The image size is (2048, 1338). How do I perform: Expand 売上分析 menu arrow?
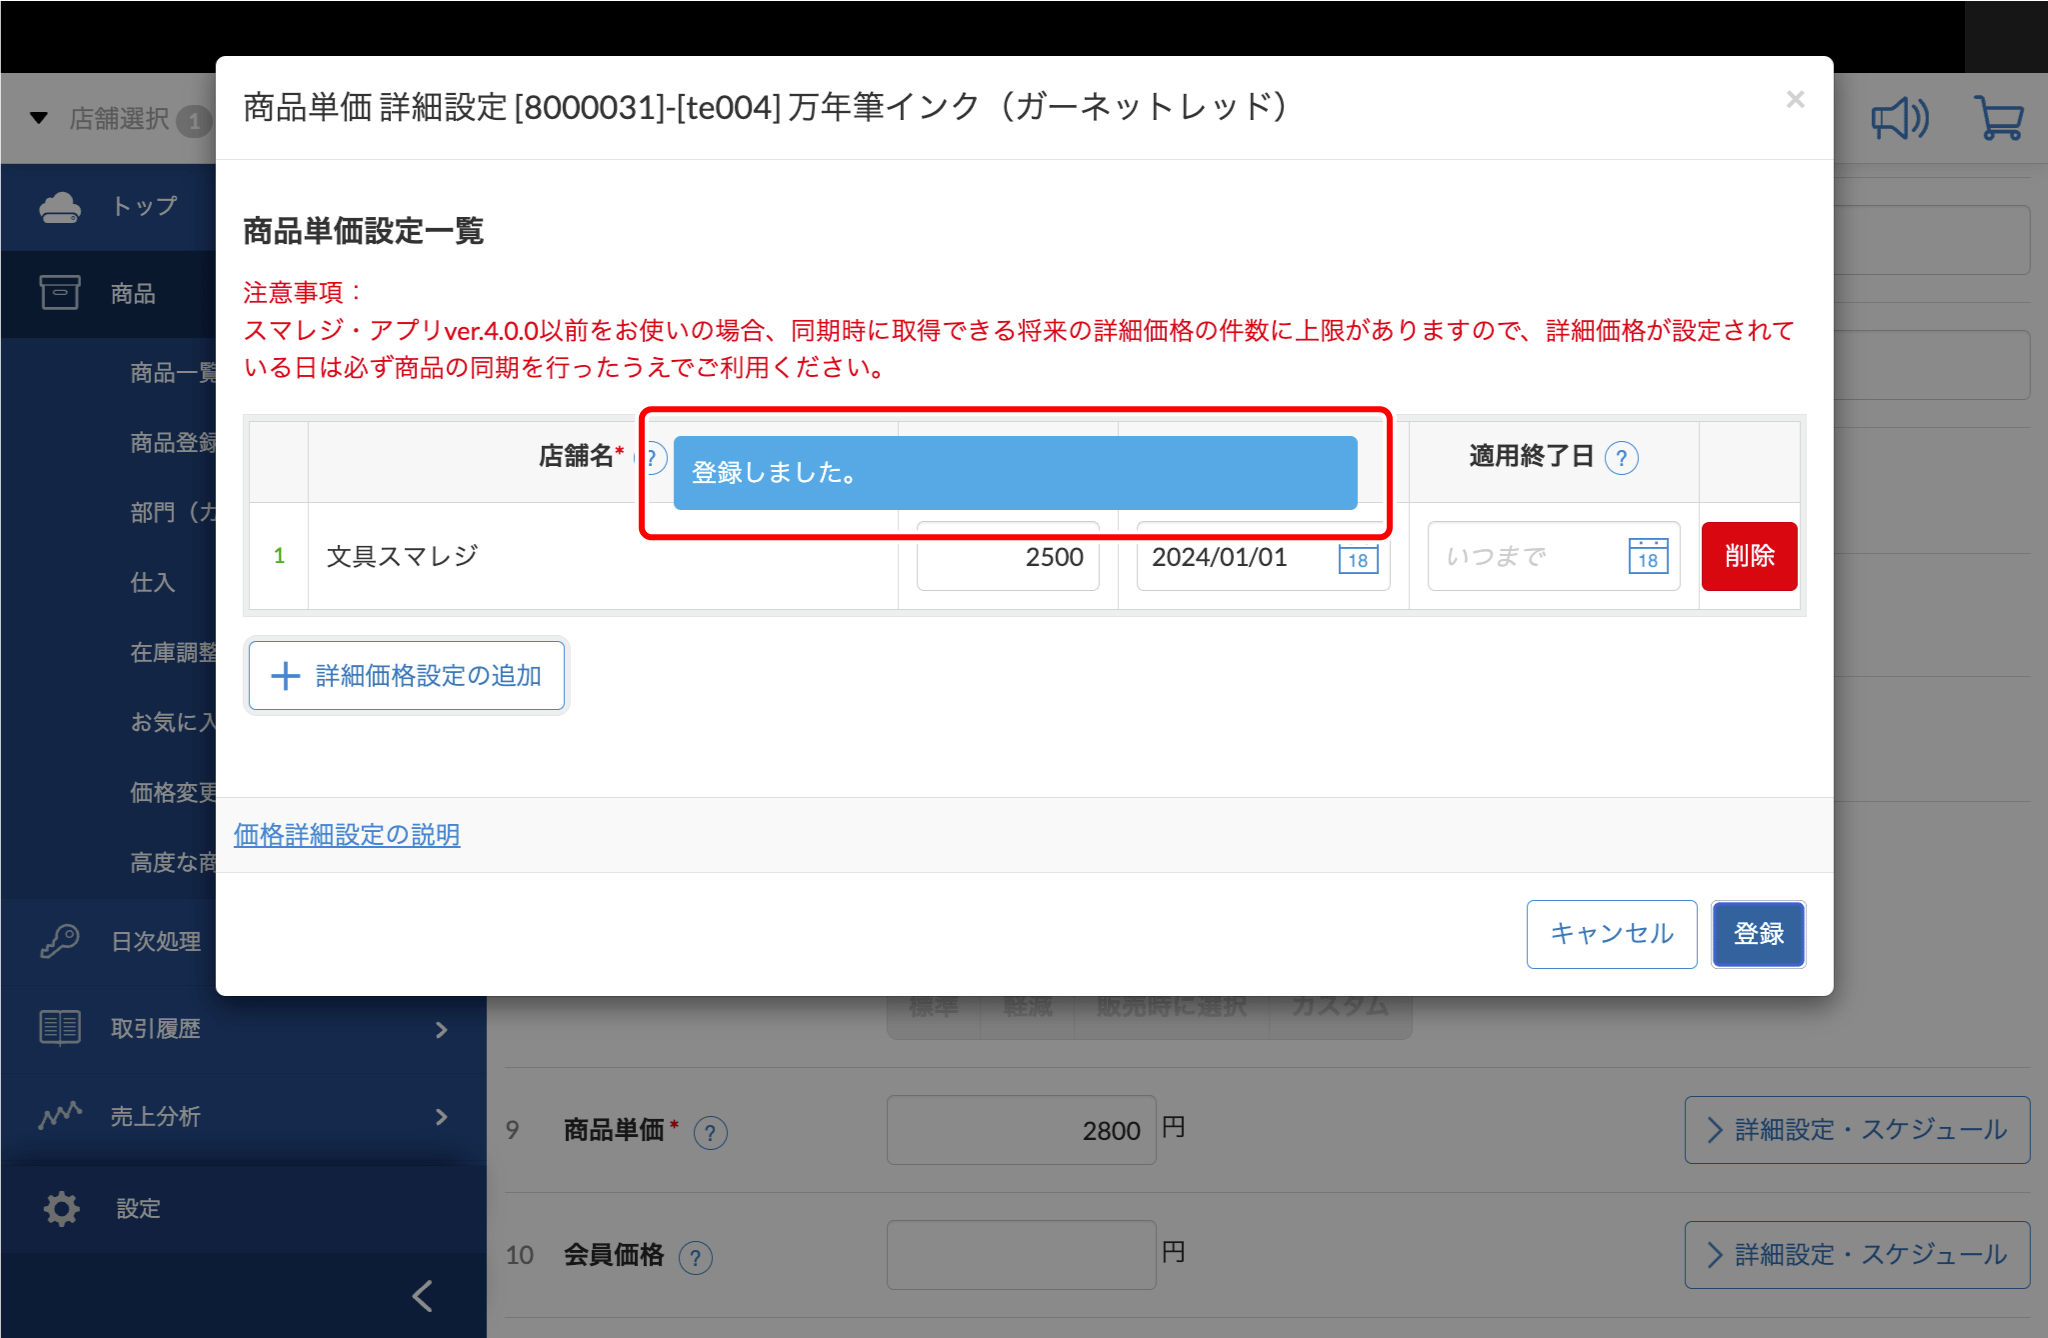tap(442, 1116)
